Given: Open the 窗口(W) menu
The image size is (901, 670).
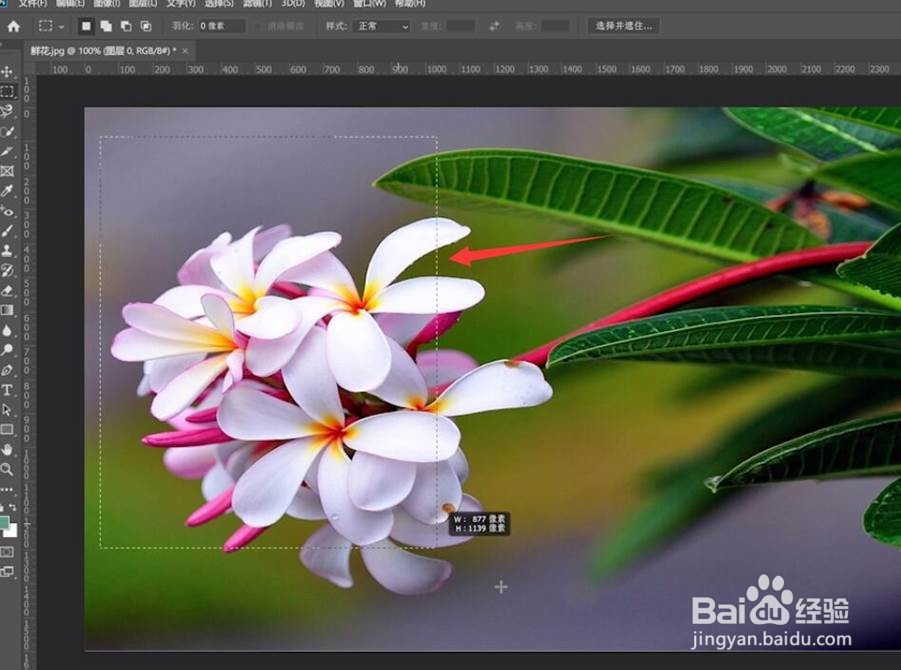Looking at the screenshot, I should click(369, 3).
